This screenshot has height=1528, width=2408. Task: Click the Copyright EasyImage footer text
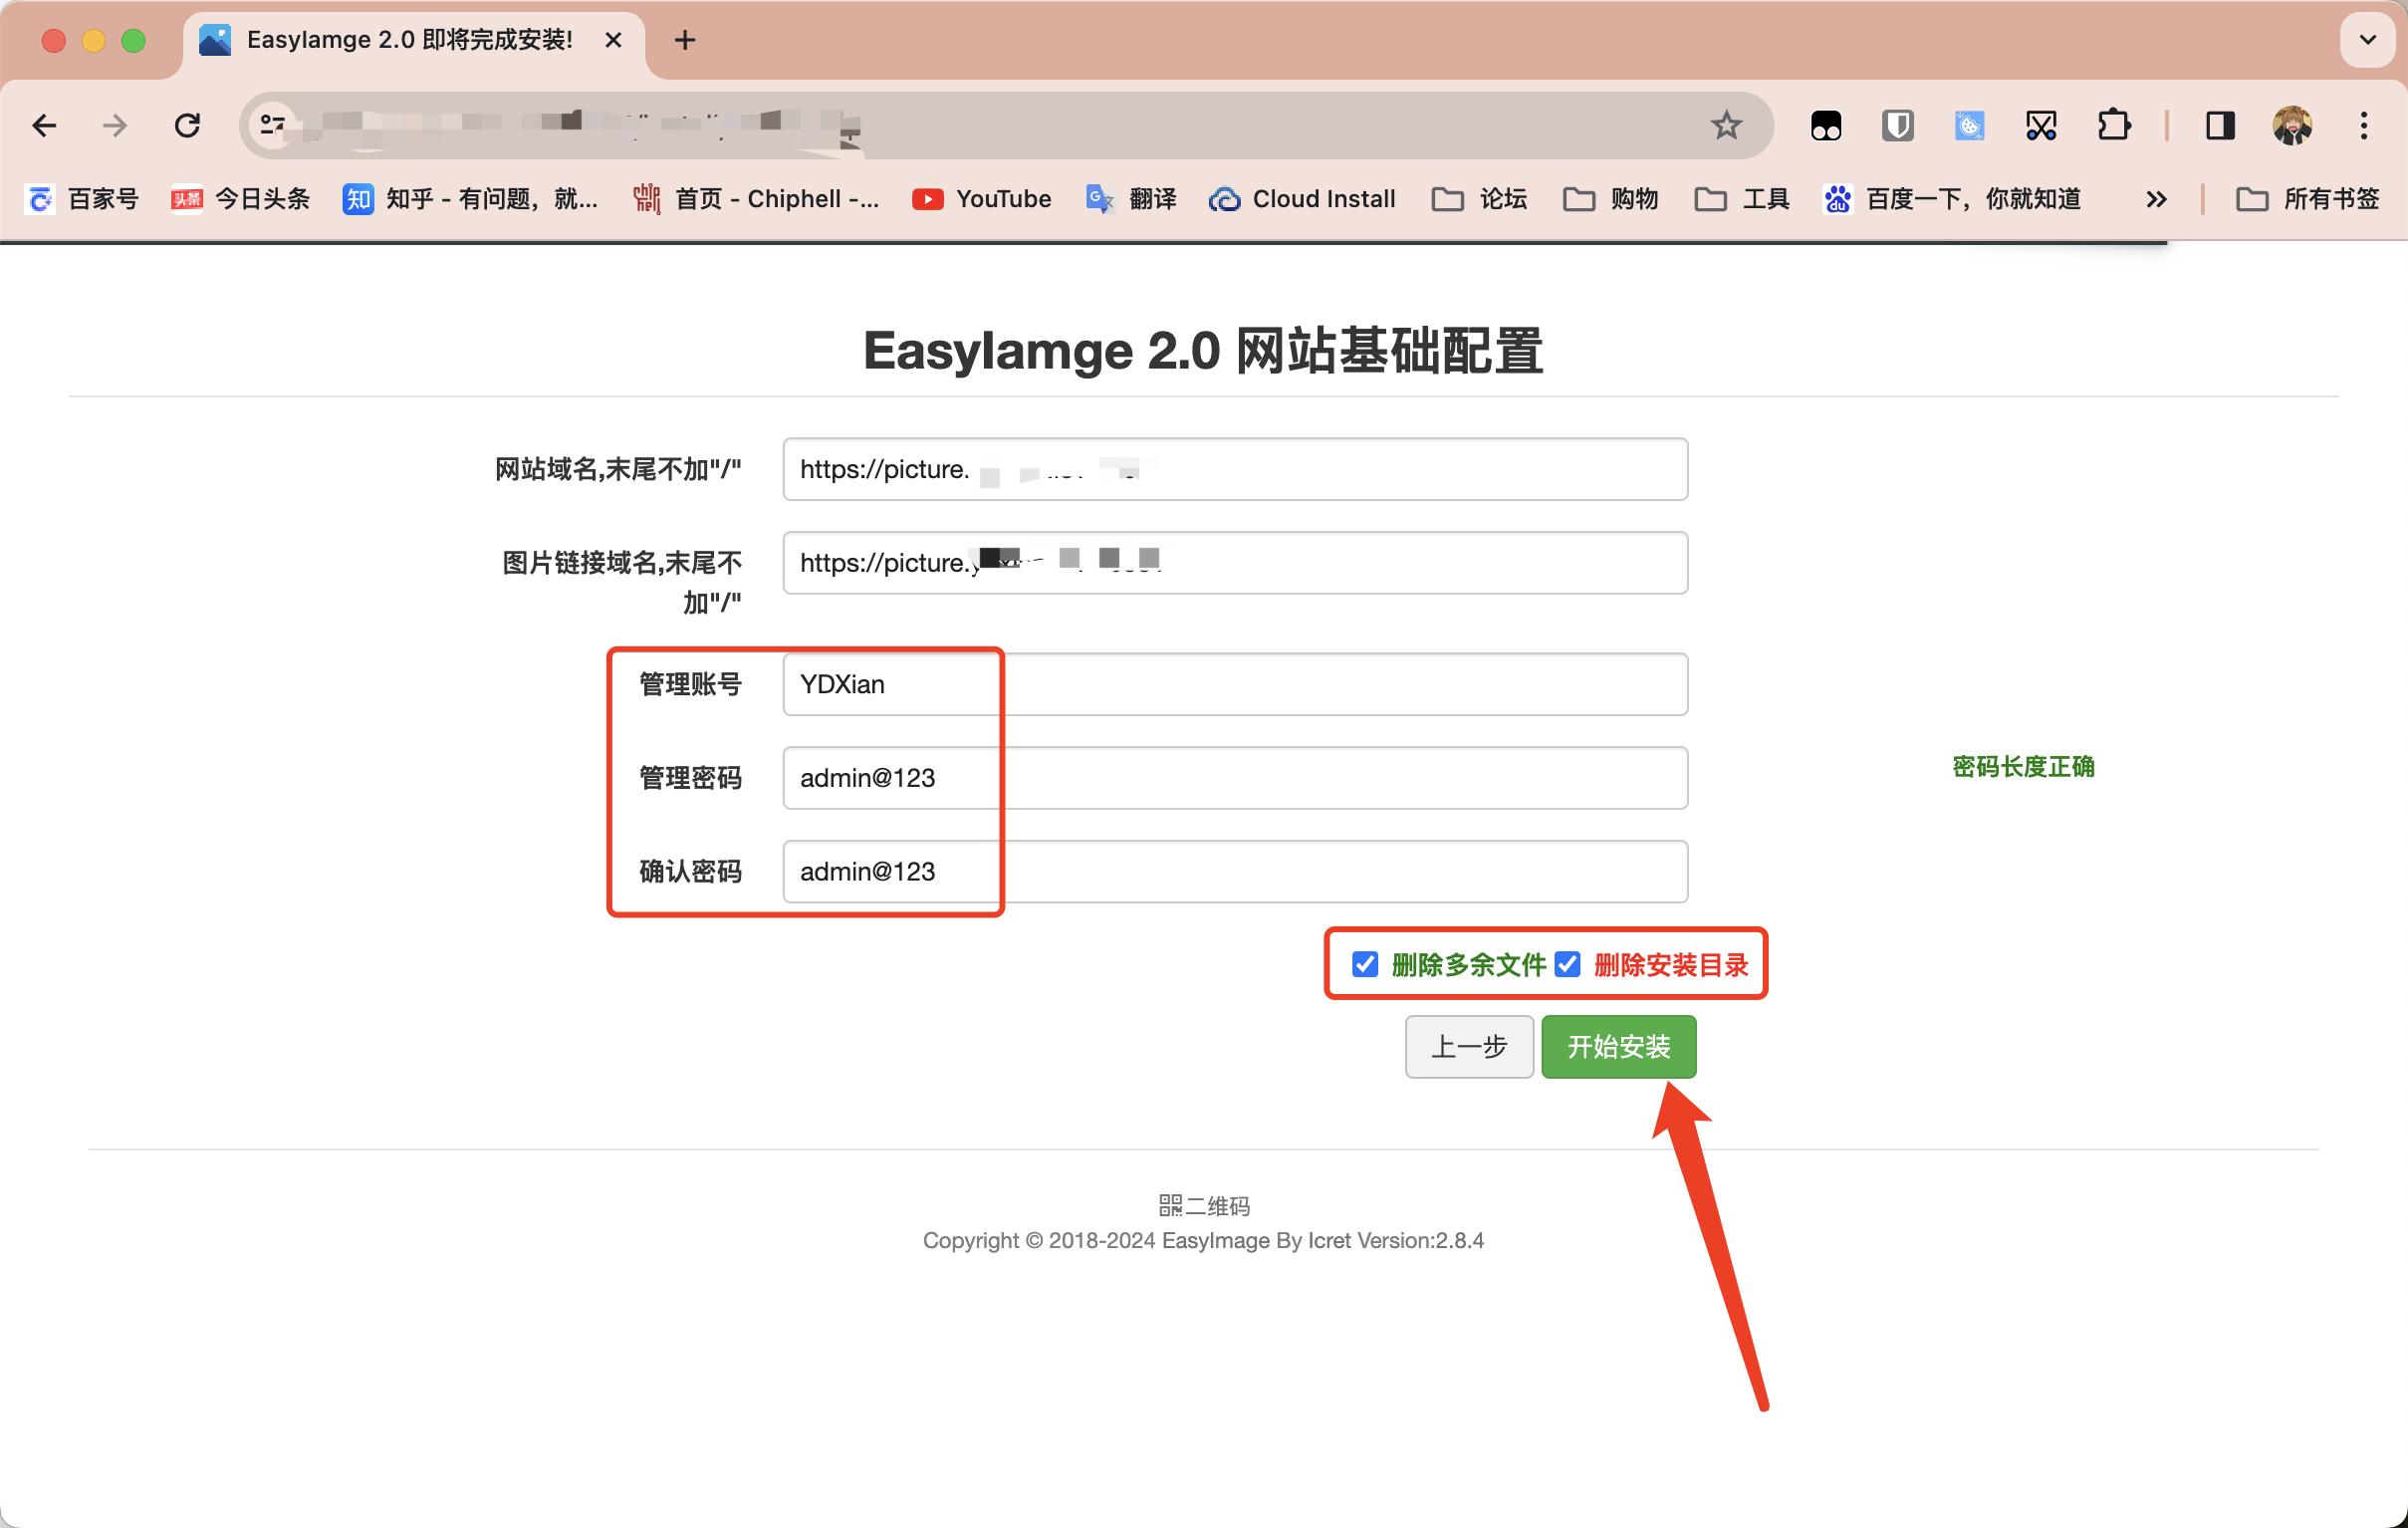(1203, 1240)
